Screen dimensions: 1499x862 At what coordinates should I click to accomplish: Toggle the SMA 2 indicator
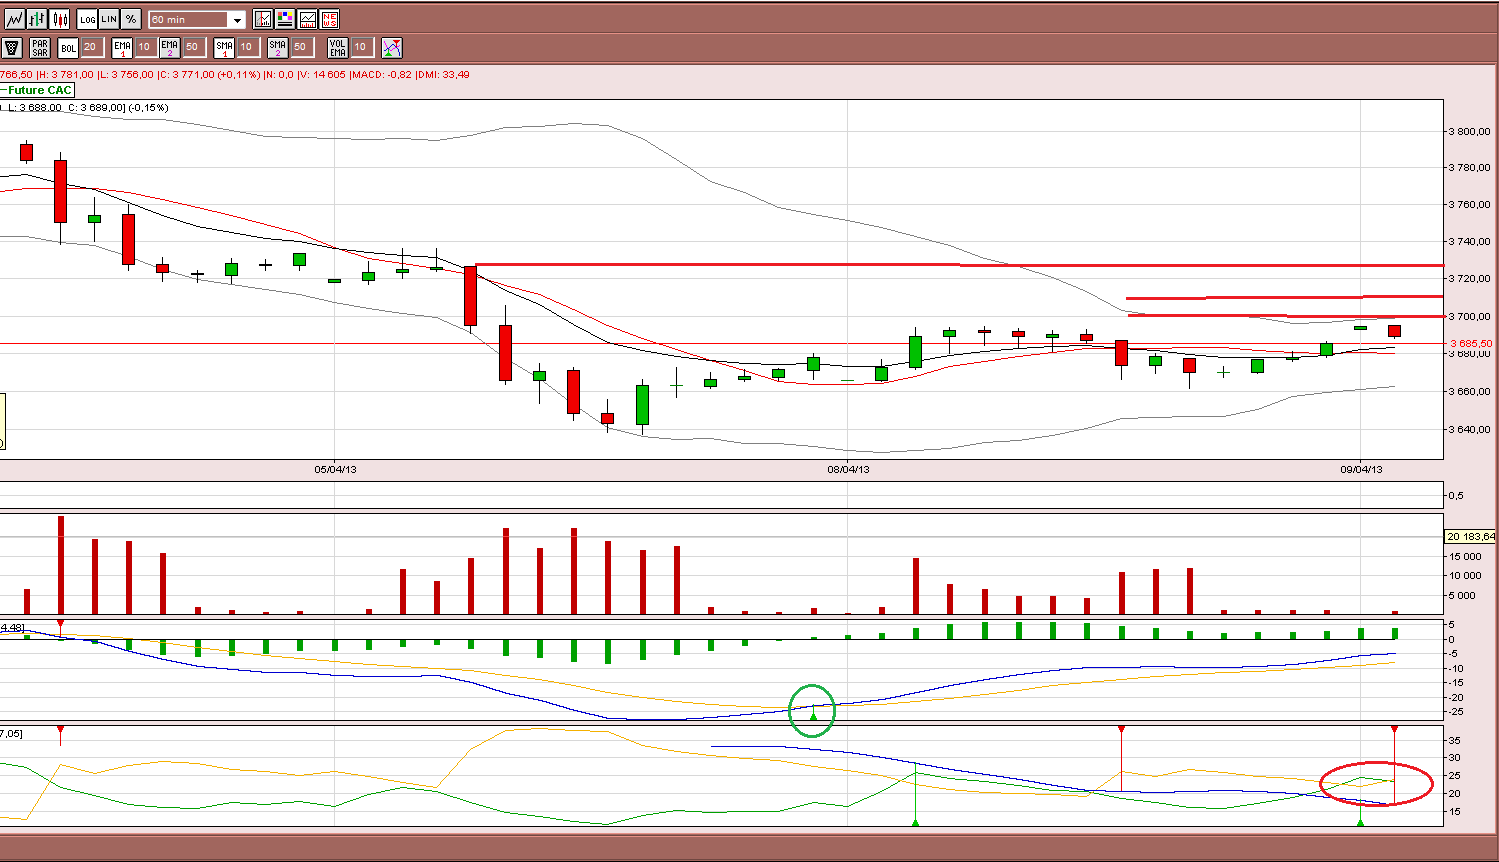(x=278, y=47)
